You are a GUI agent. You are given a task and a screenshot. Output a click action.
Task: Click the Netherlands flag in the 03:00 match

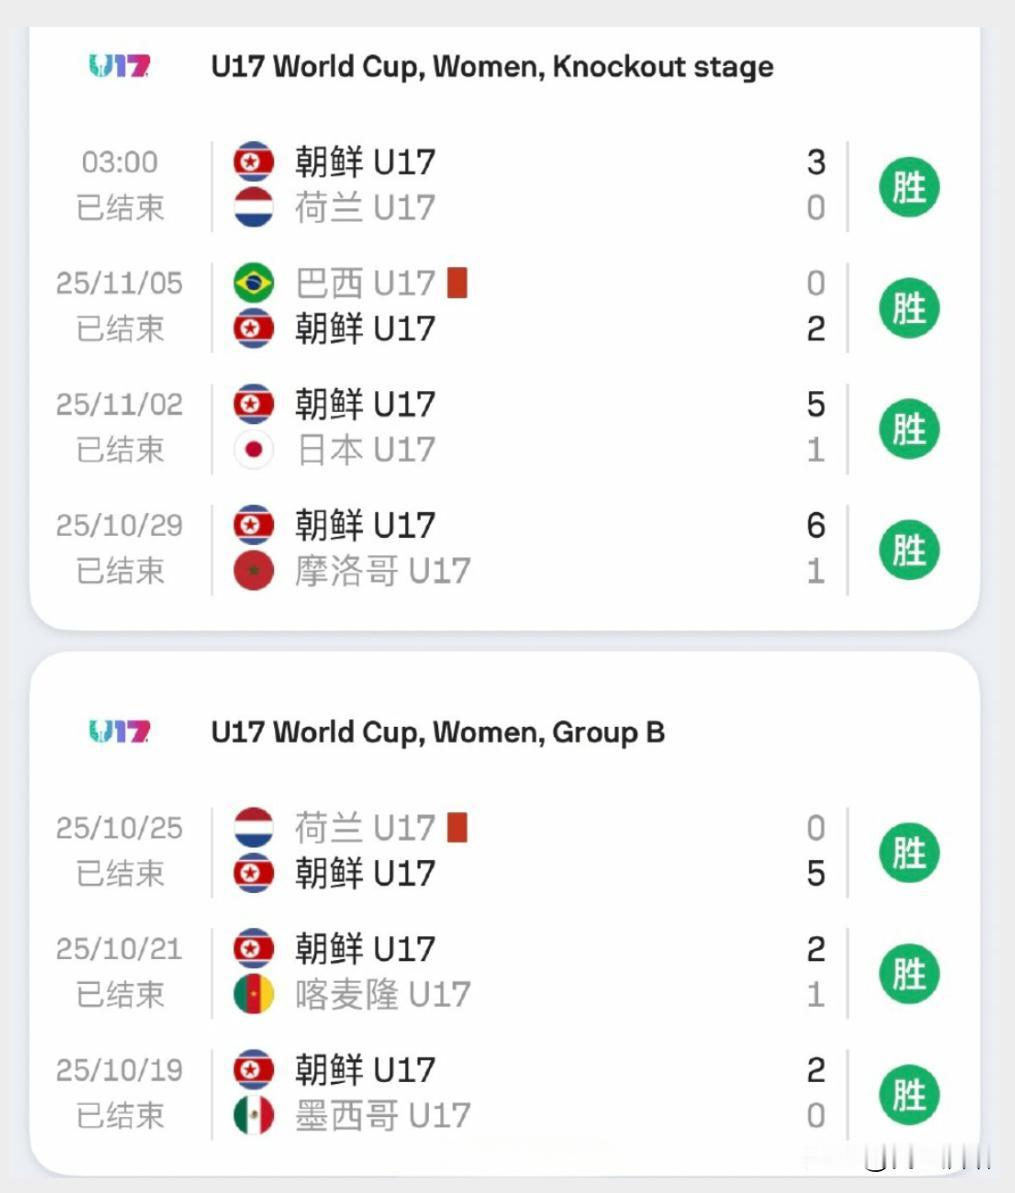point(253,208)
